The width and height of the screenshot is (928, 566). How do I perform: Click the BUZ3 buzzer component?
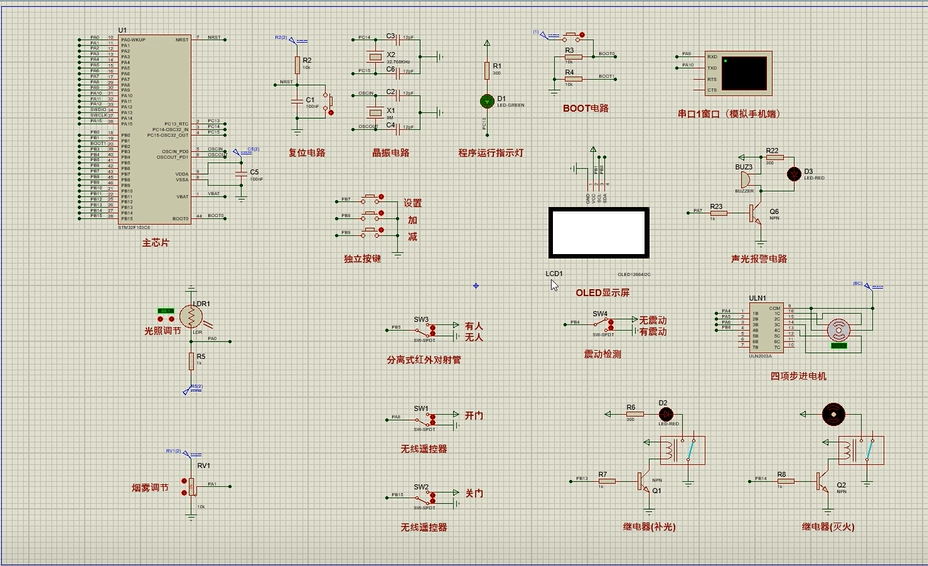pyautogui.click(x=745, y=179)
